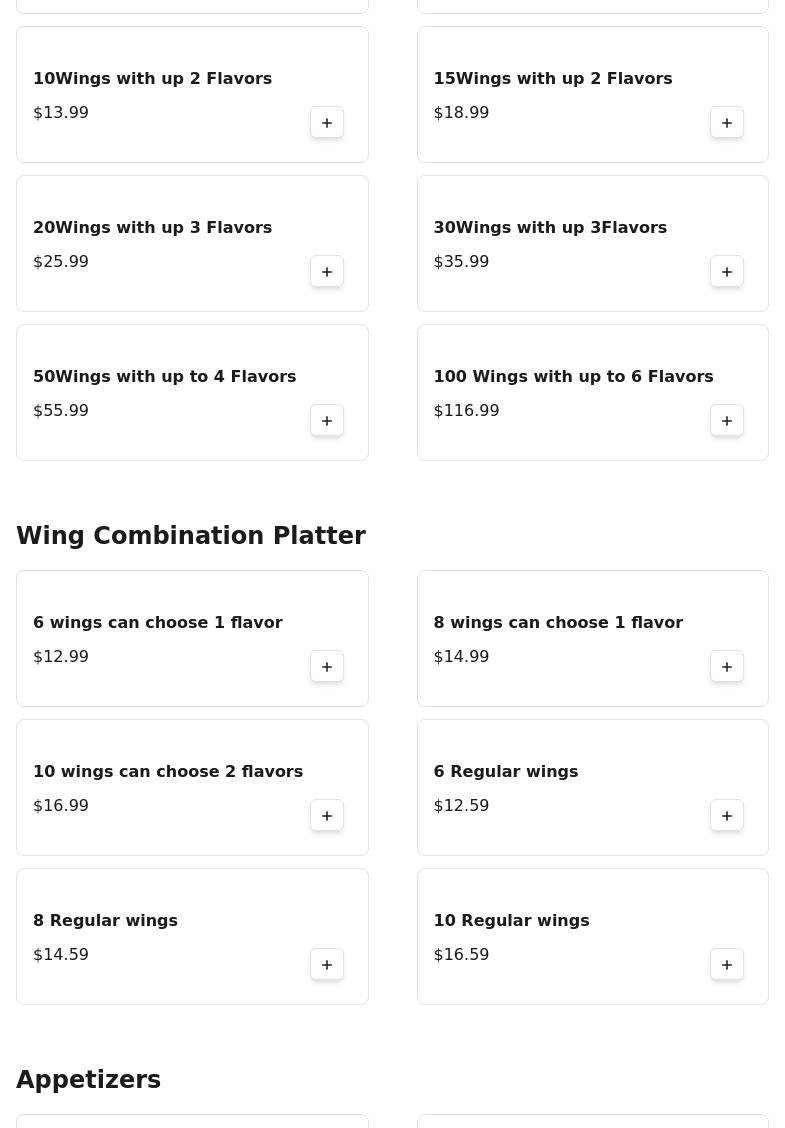The width and height of the screenshot is (785, 1128).
Task: Add 15Wings with up 2 Flavors
Action: [727, 123]
